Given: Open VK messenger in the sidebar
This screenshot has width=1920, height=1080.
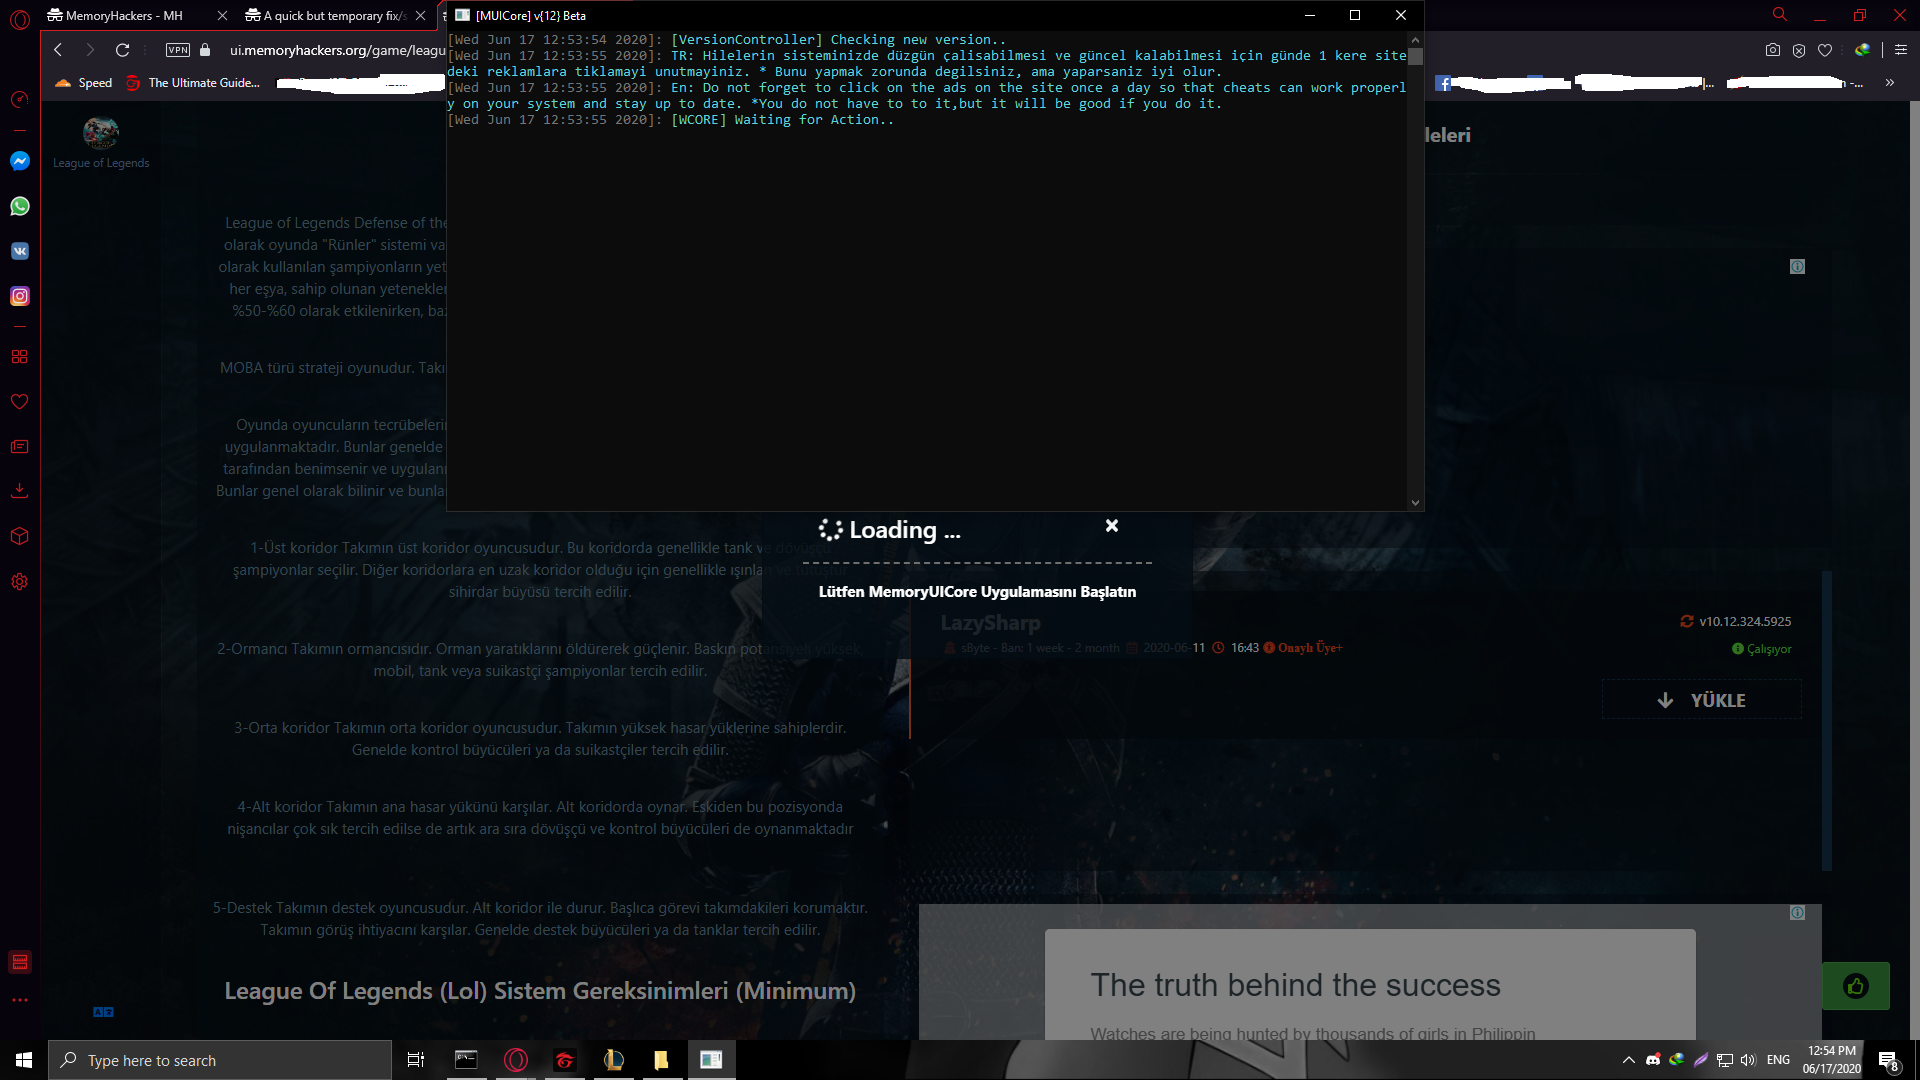Looking at the screenshot, I should pyautogui.click(x=20, y=251).
